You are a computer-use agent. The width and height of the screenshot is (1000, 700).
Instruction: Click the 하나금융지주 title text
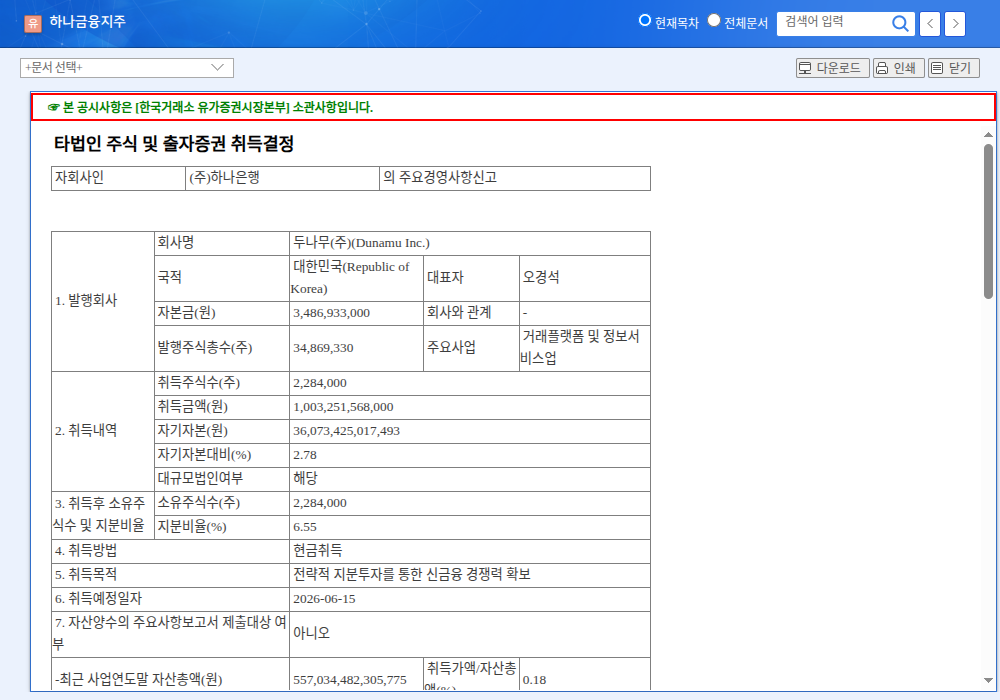[87, 22]
